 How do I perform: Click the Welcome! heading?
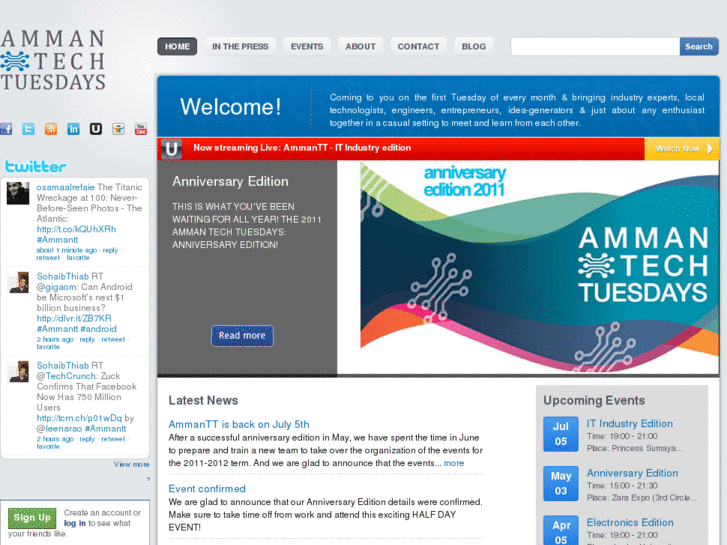pyautogui.click(x=230, y=107)
